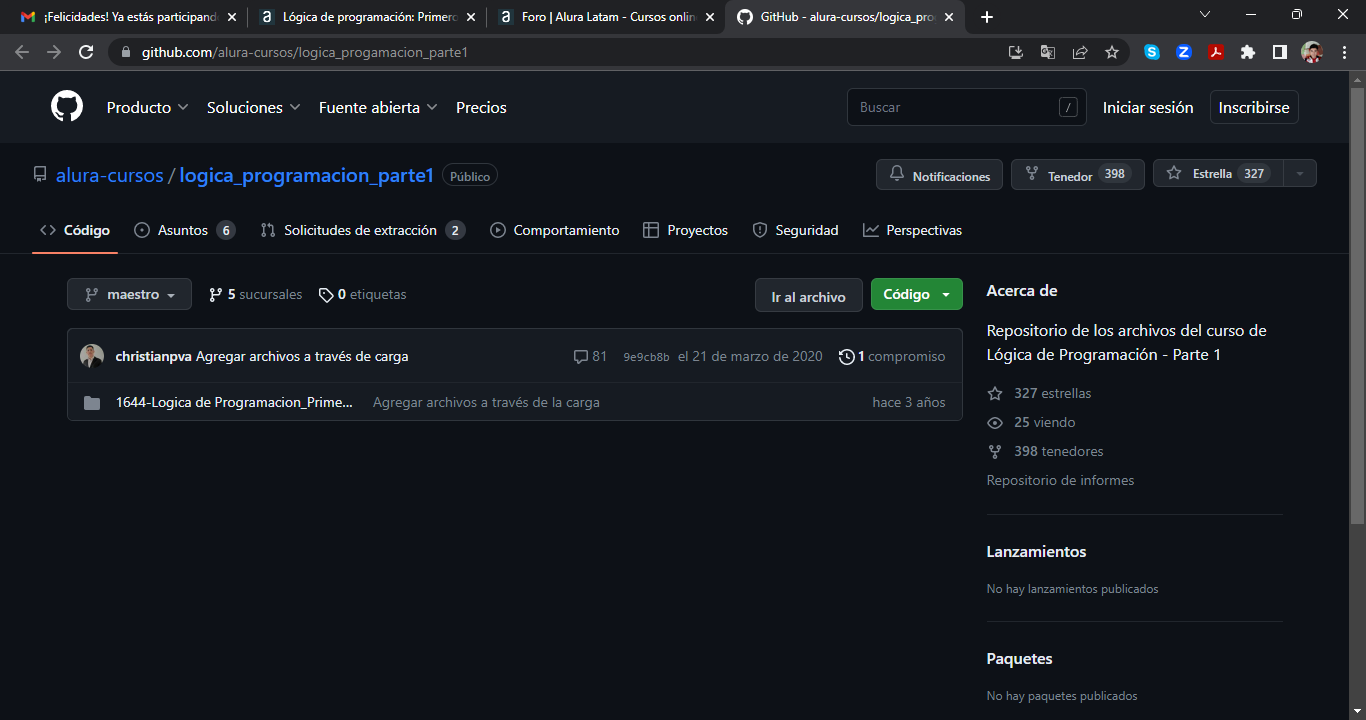Click the Inscribirse button
This screenshot has height=720, width=1366.
click(x=1254, y=107)
